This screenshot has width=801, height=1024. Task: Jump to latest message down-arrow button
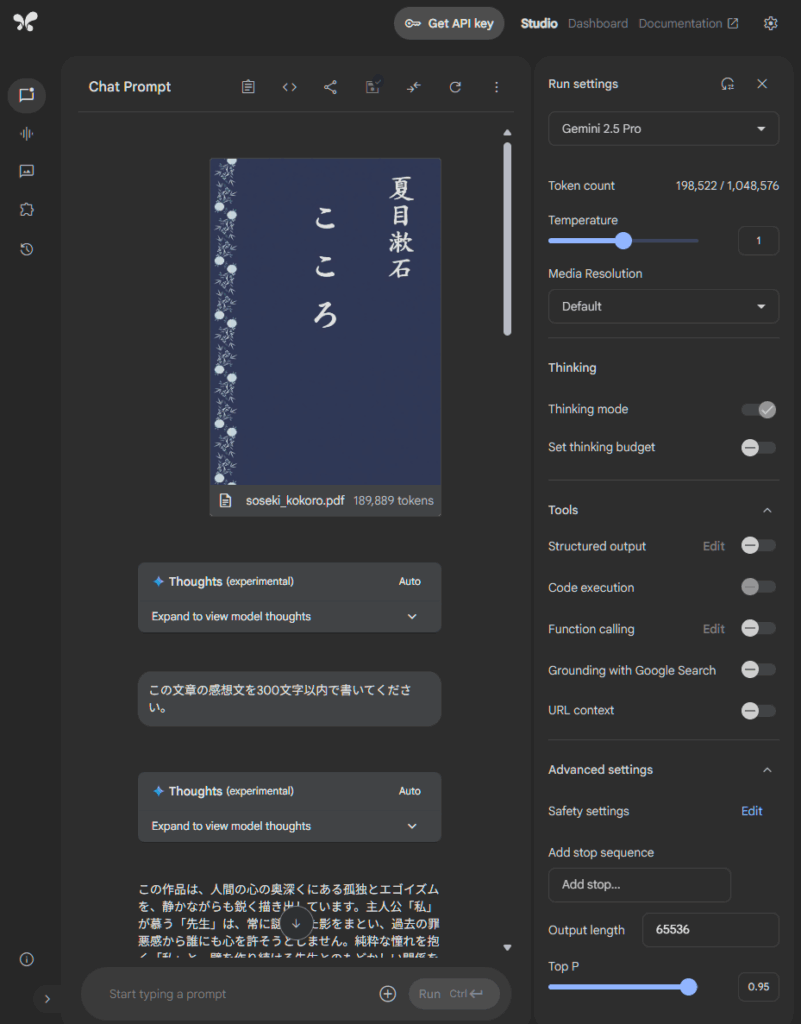pos(296,923)
